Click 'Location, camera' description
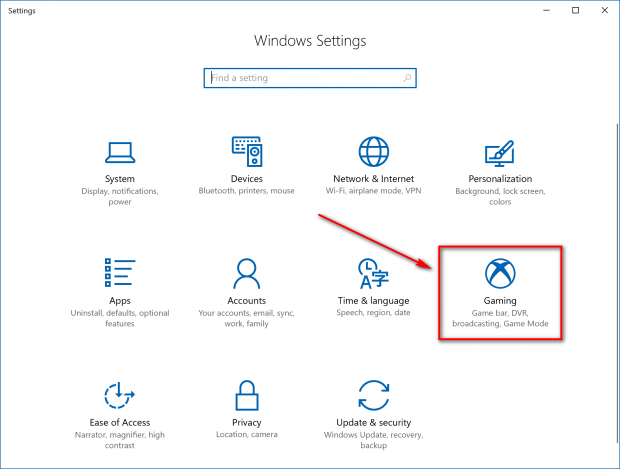This screenshot has height=469, width=620. 247,435
